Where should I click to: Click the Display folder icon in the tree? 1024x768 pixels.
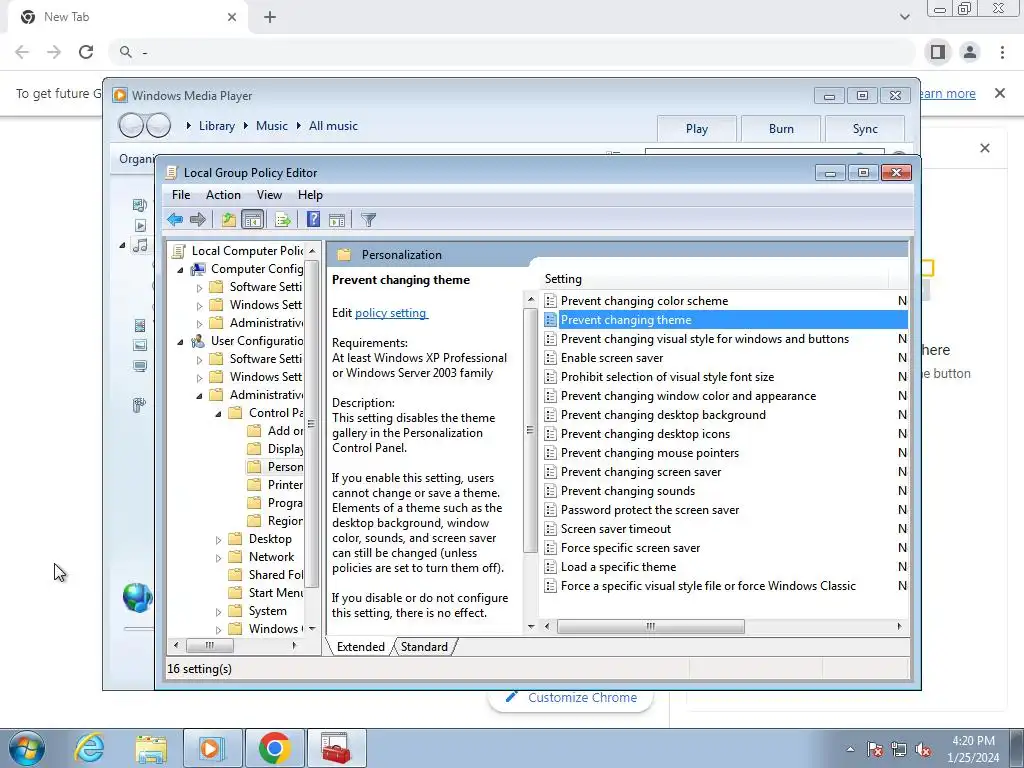[254, 449]
